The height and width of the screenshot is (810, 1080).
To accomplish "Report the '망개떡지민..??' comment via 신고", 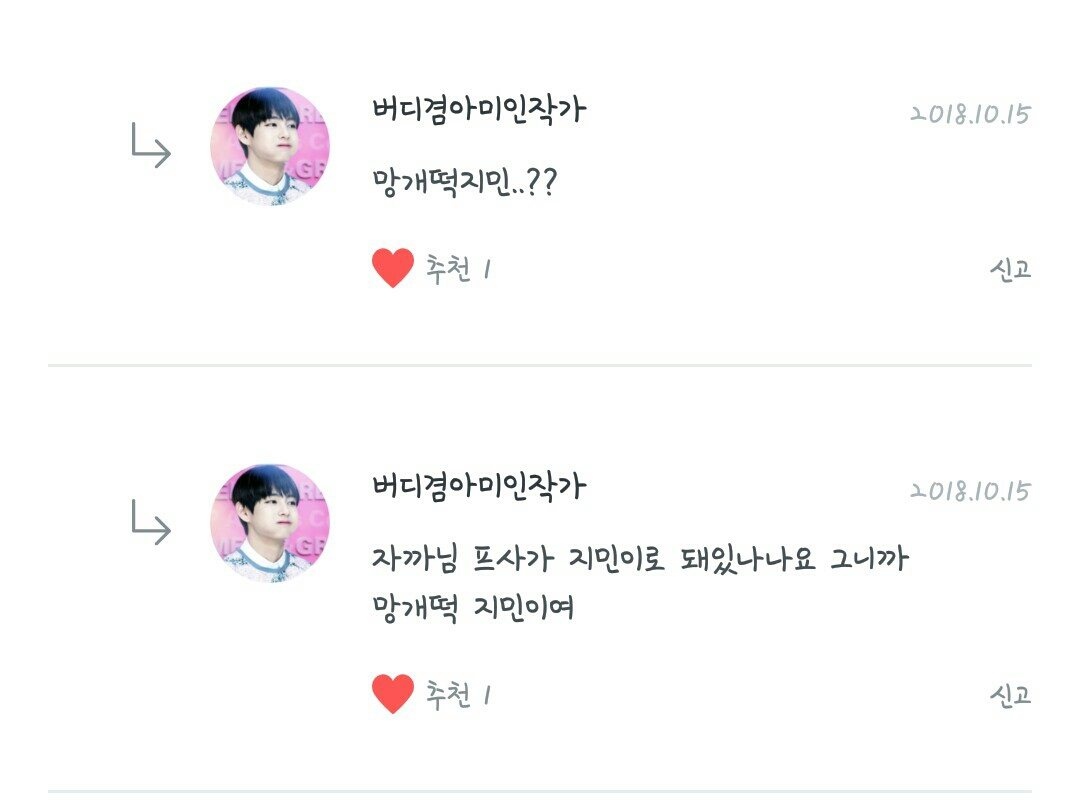I will [1010, 269].
